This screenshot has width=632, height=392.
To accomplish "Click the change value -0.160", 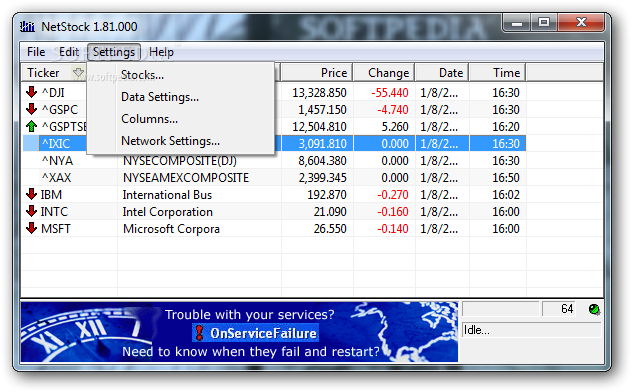I will [393, 212].
